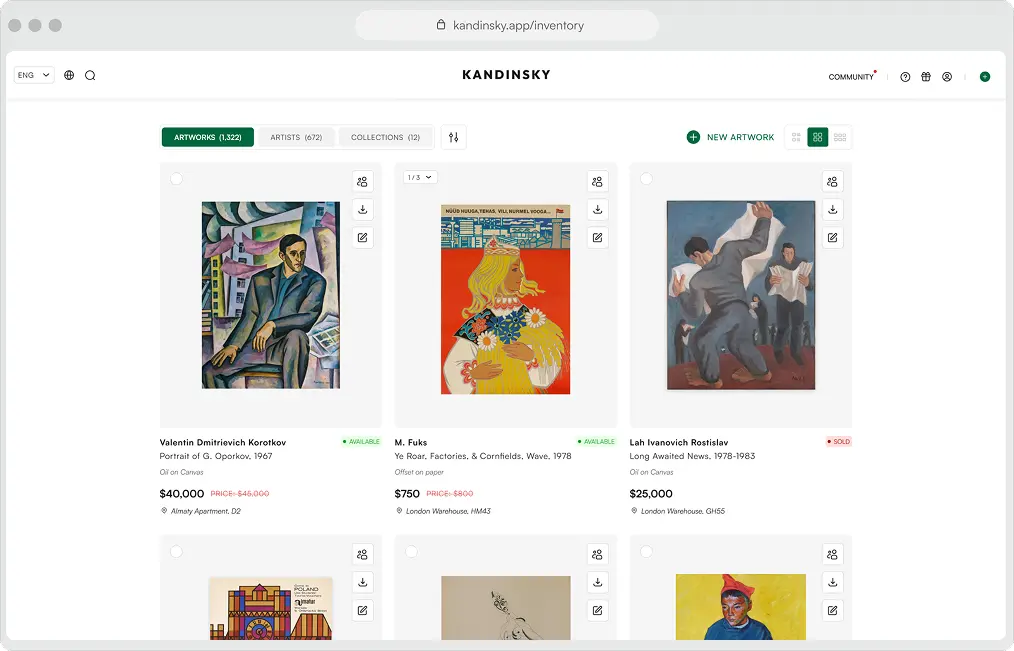This screenshot has height=651, width=1014.
Task: Click the $40,000 price
Action: coord(182,493)
